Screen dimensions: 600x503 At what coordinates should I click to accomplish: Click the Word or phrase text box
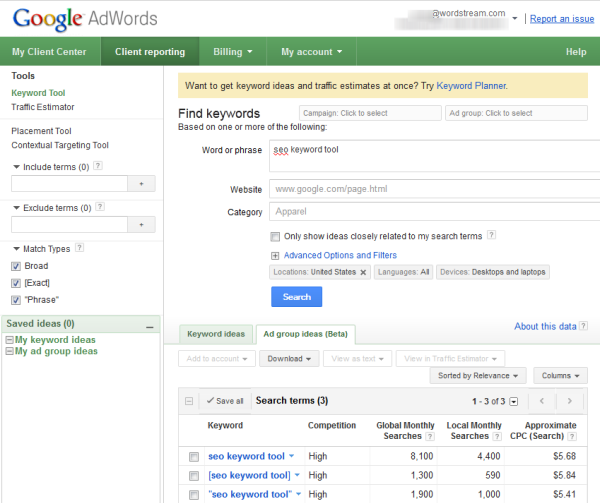pos(434,156)
